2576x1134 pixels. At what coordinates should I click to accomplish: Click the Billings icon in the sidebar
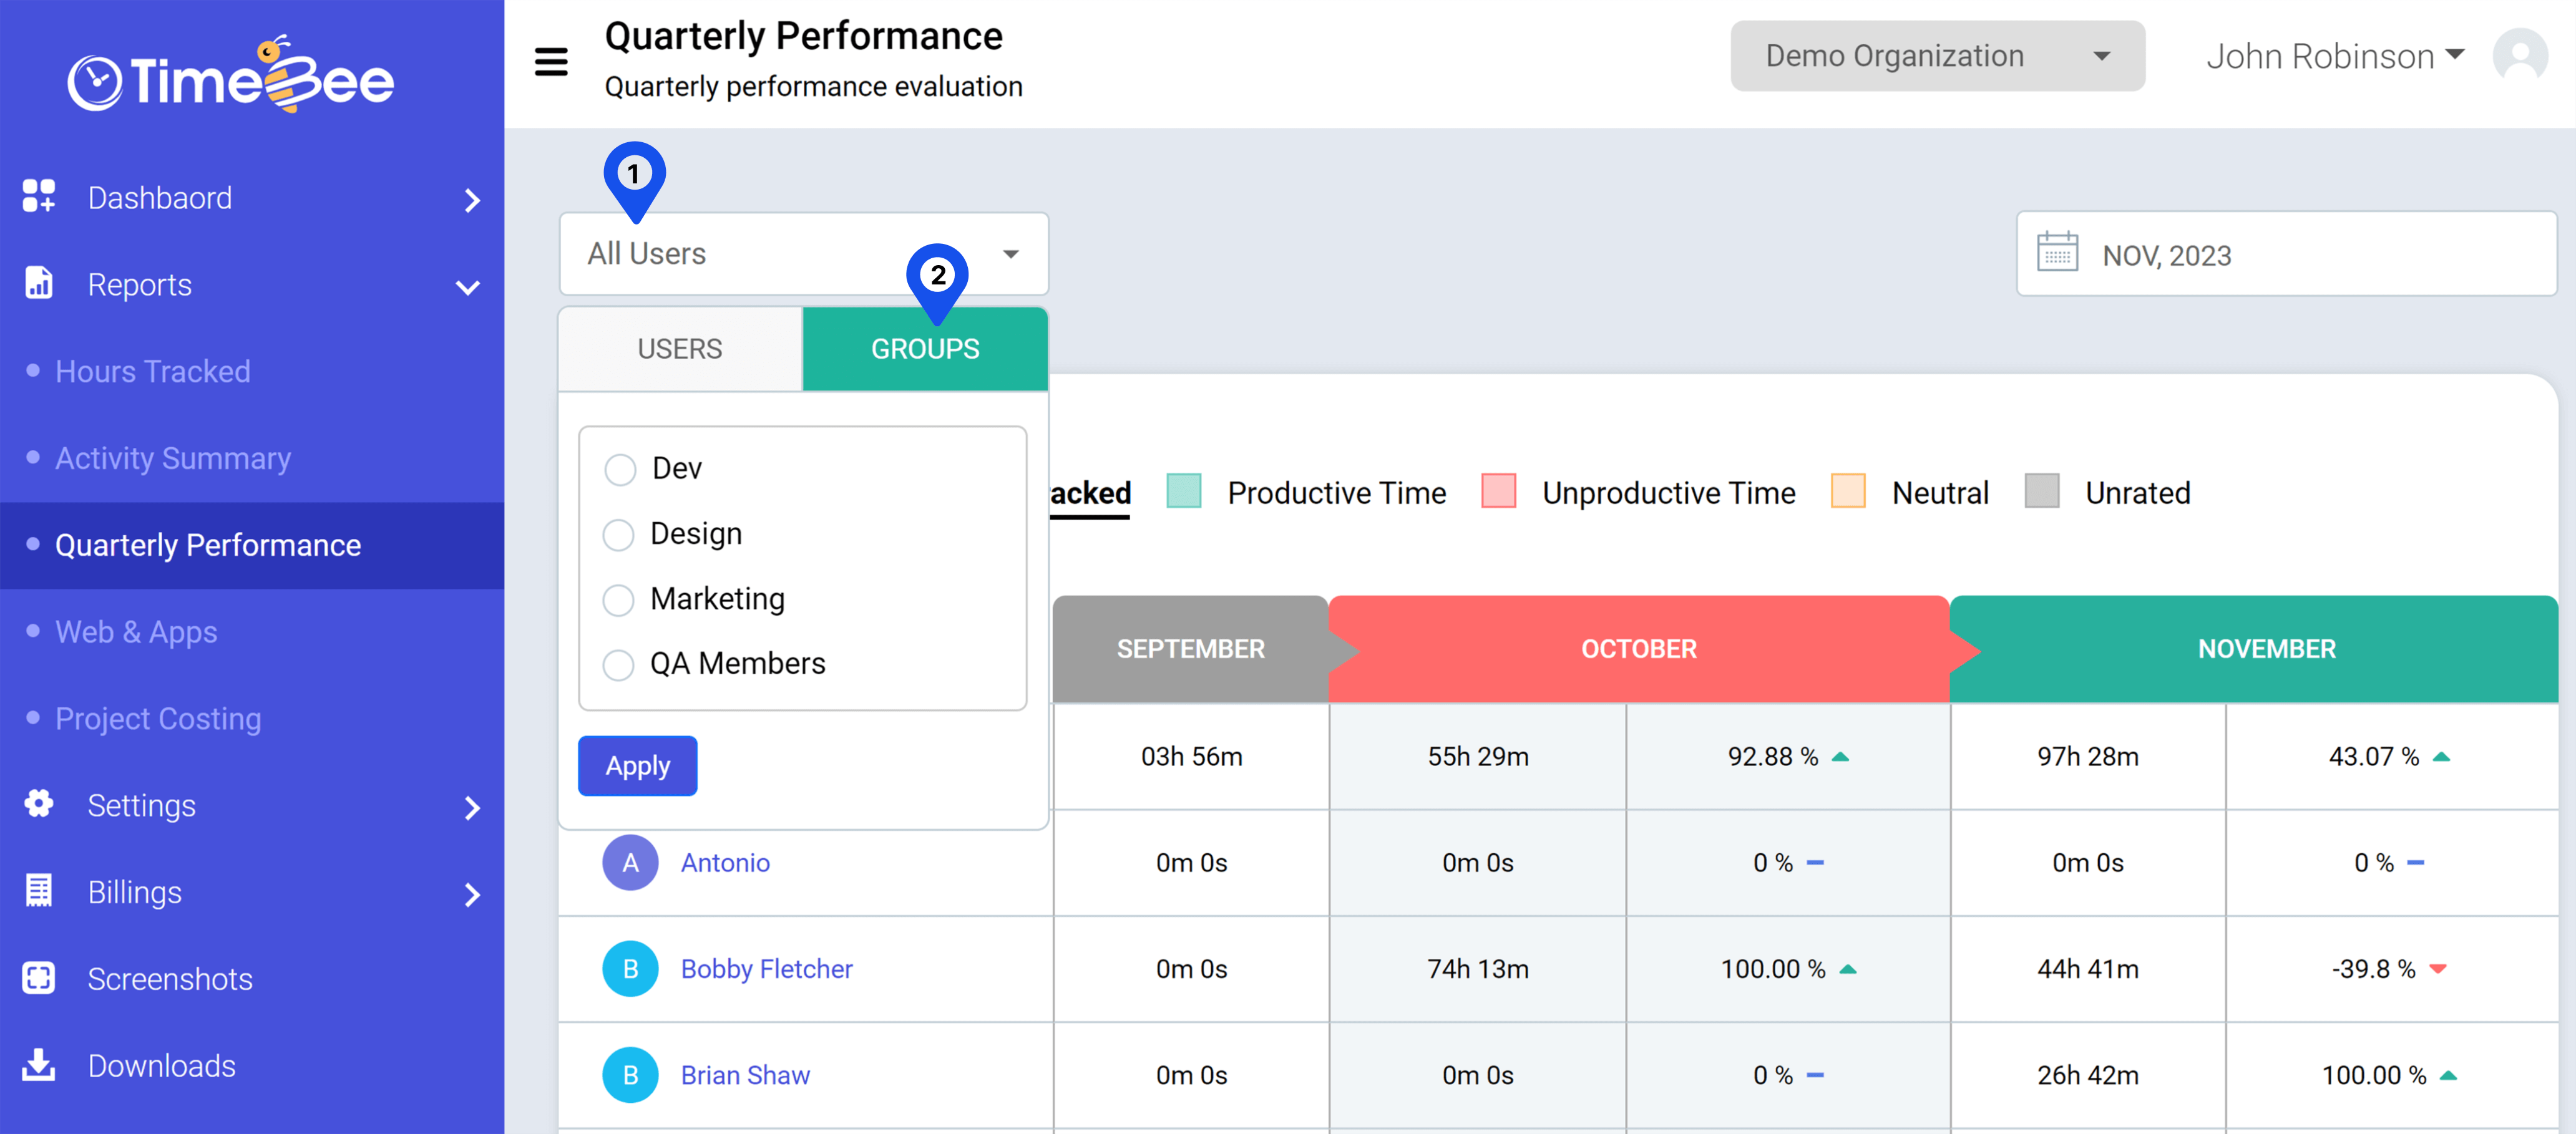click(38, 892)
